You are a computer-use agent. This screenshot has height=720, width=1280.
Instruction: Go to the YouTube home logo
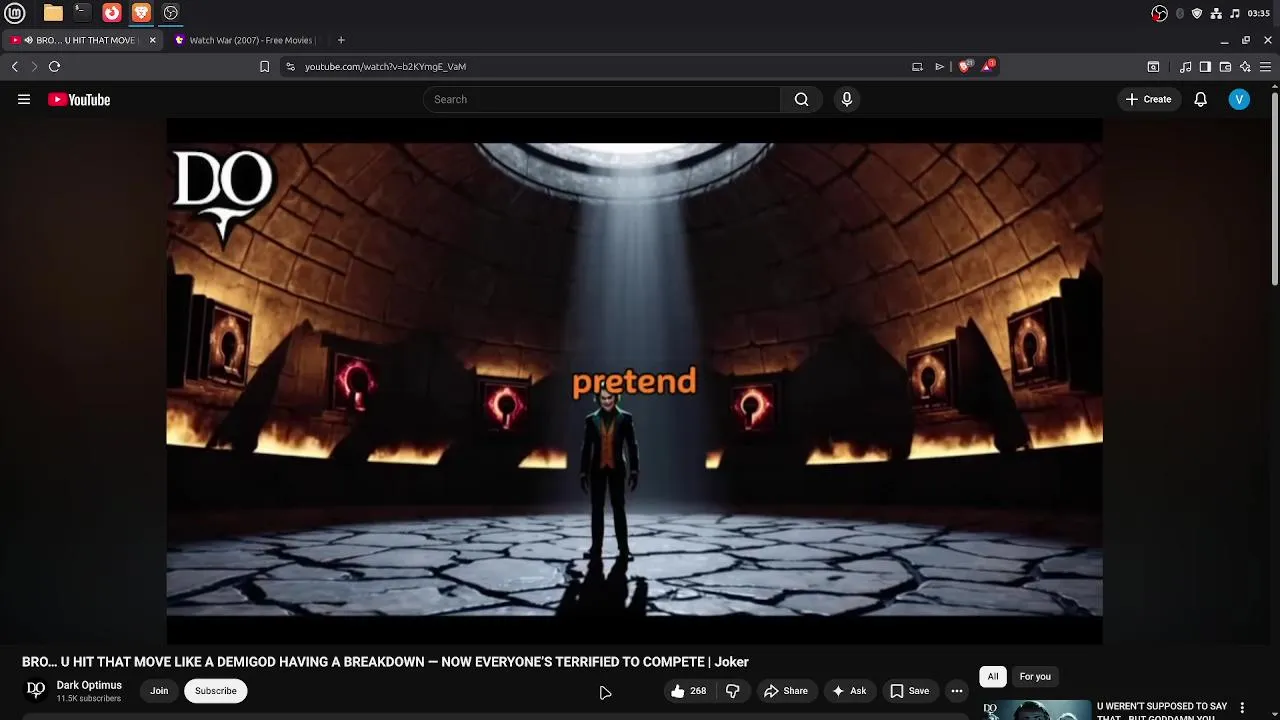79,99
